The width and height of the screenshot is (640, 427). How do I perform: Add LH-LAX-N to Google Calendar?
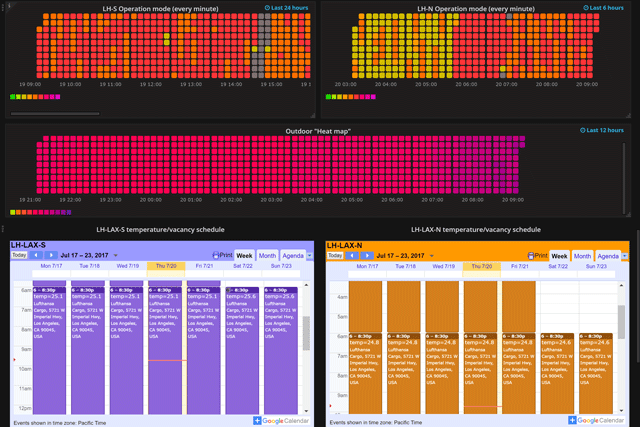pyautogui.click(x=601, y=421)
